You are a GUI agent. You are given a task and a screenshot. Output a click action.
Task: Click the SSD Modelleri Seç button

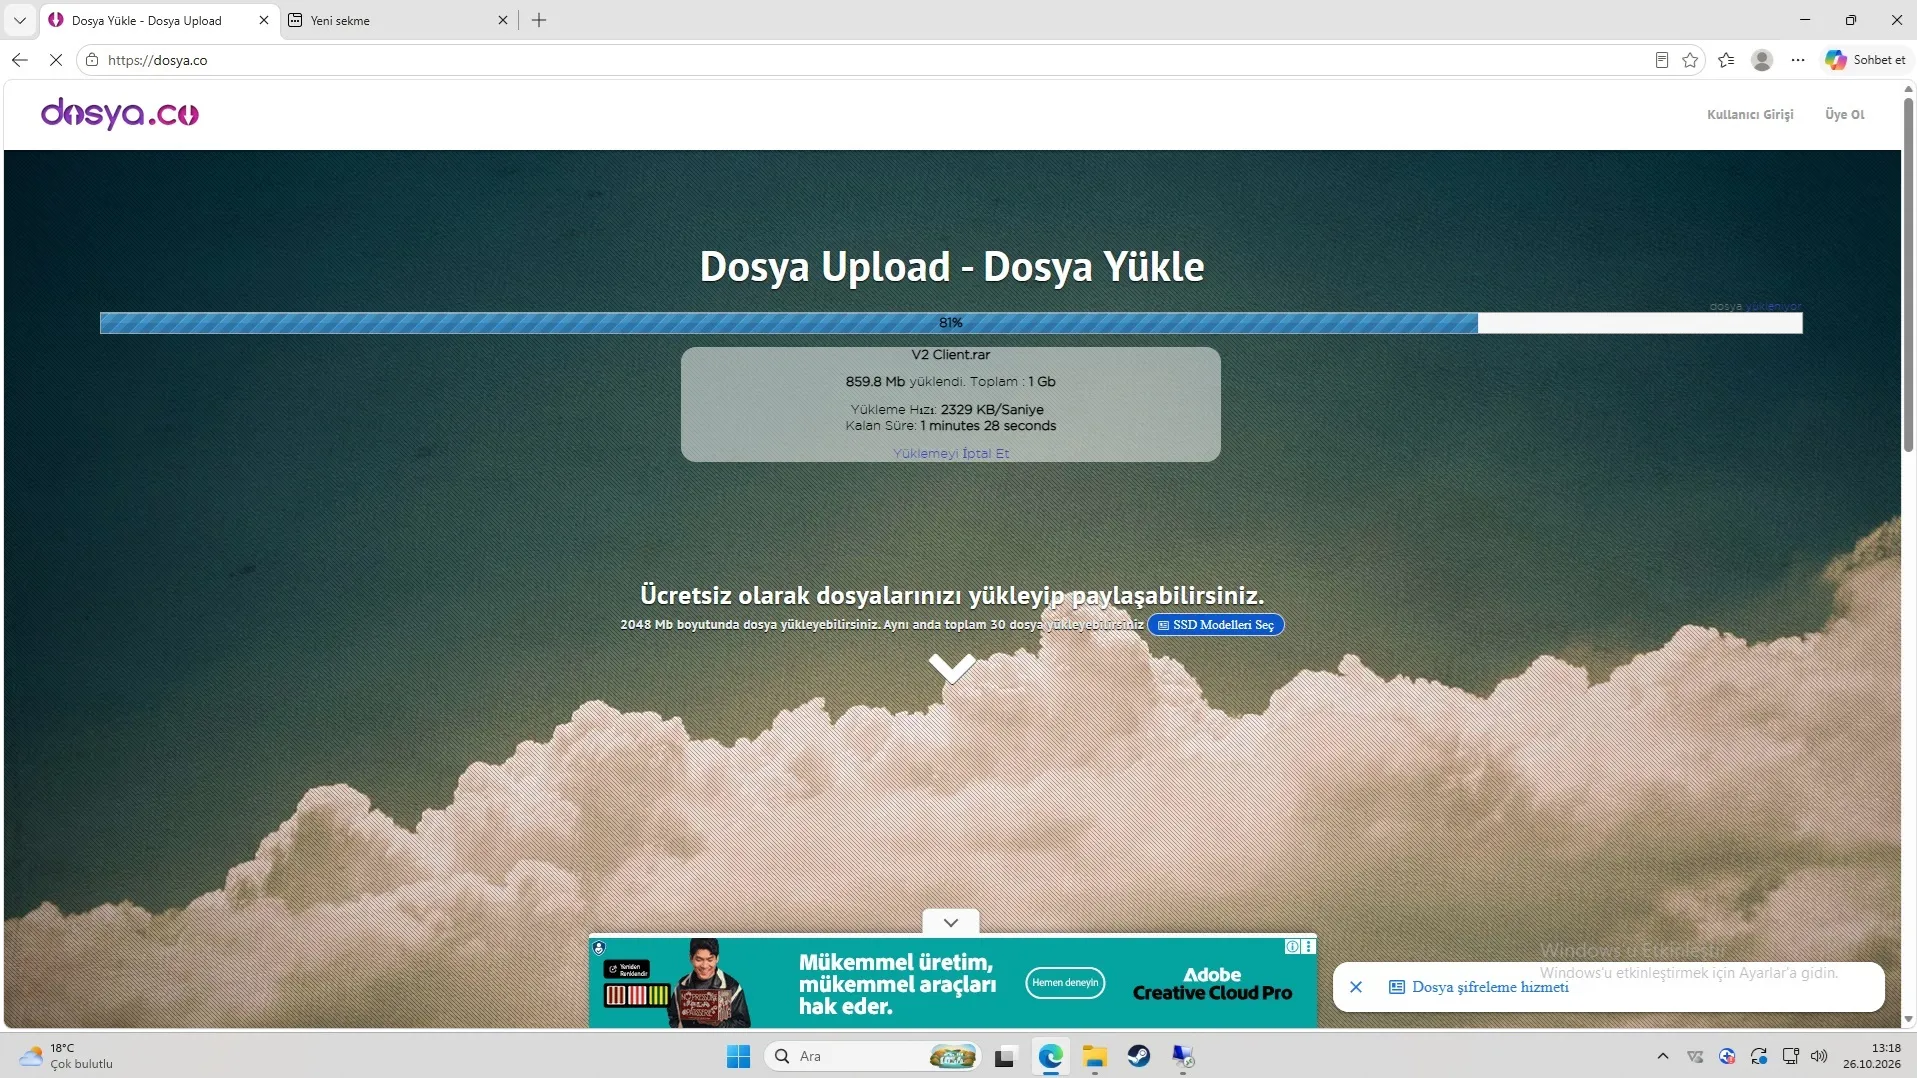tap(1215, 625)
